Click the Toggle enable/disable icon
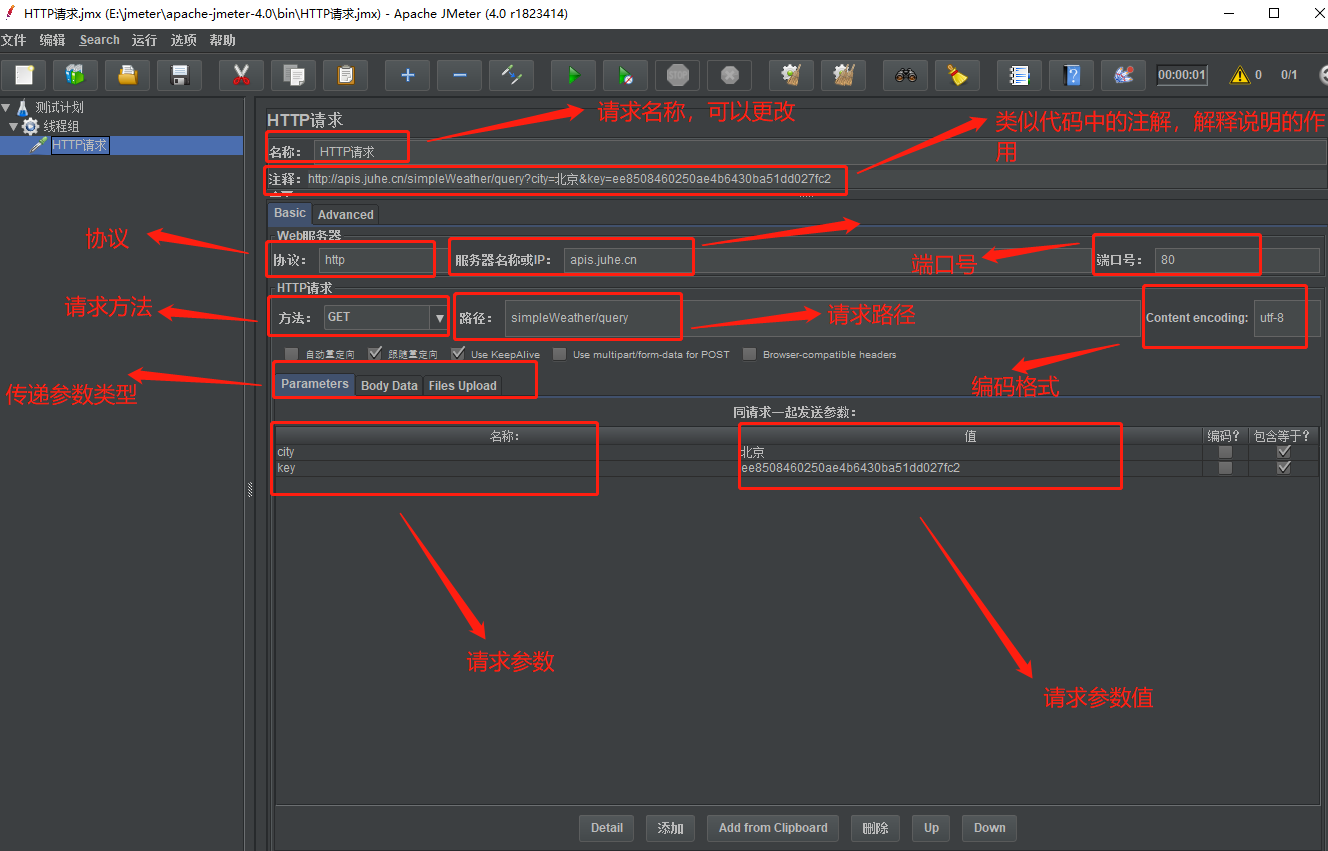1328x851 pixels. point(511,75)
